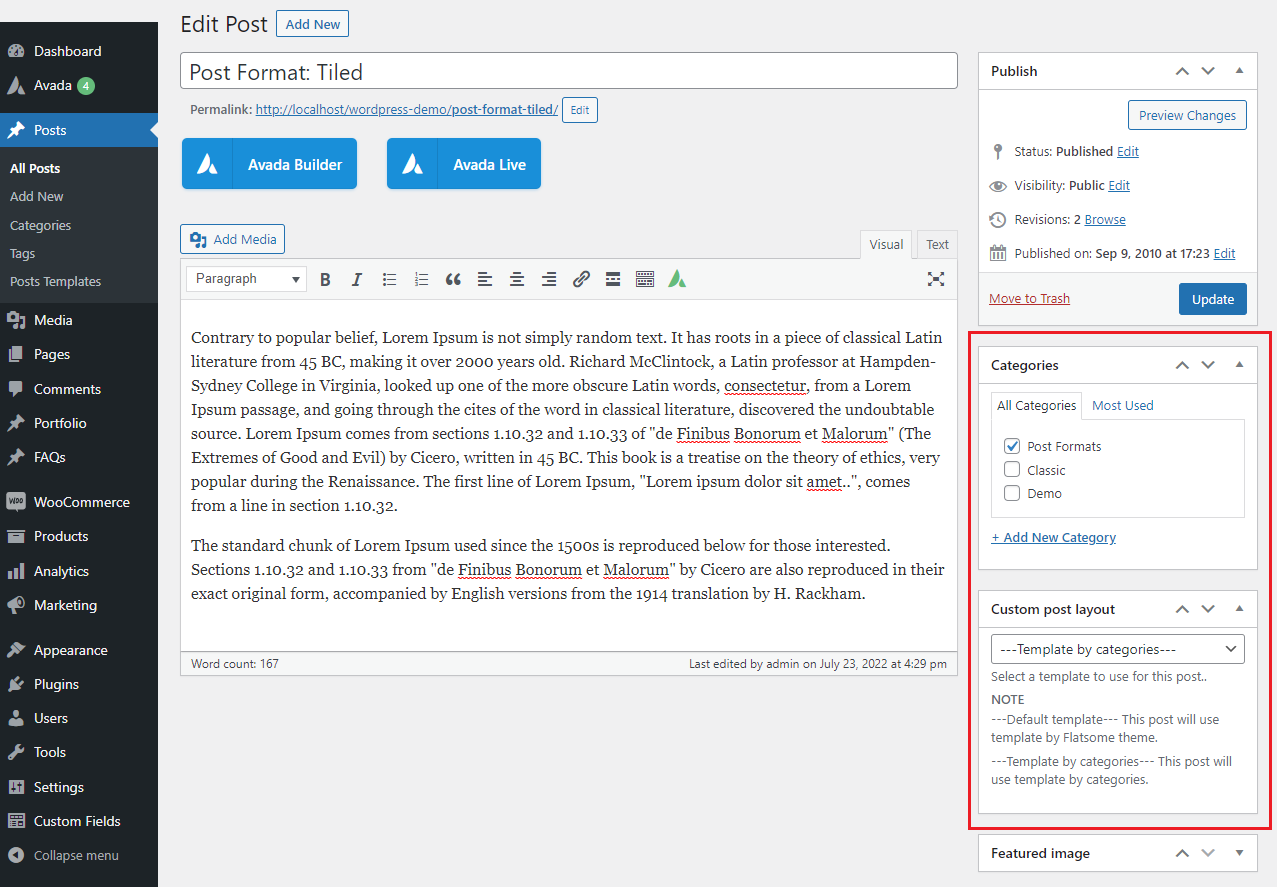Viewport: 1277px width, 887px height.
Task: Select the All Categories tab
Action: coord(1037,405)
